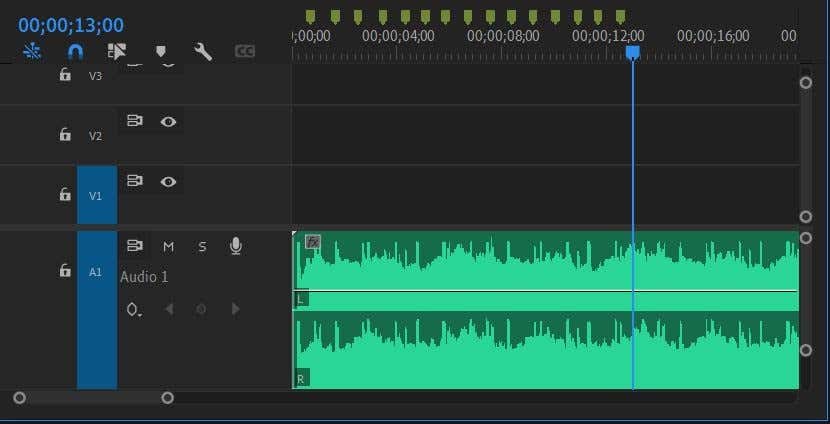The width and height of the screenshot is (830, 424).
Task: Click the playhead timecode 00;00;13;00
Action: pyautogui.click(x=71, y=25)
